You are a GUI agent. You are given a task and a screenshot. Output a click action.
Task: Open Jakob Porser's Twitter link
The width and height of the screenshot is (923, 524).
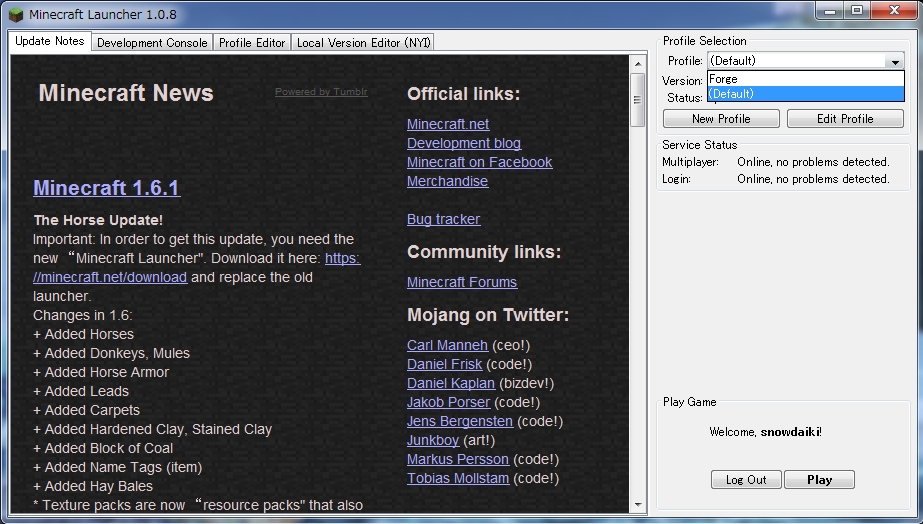pos(449,402)
